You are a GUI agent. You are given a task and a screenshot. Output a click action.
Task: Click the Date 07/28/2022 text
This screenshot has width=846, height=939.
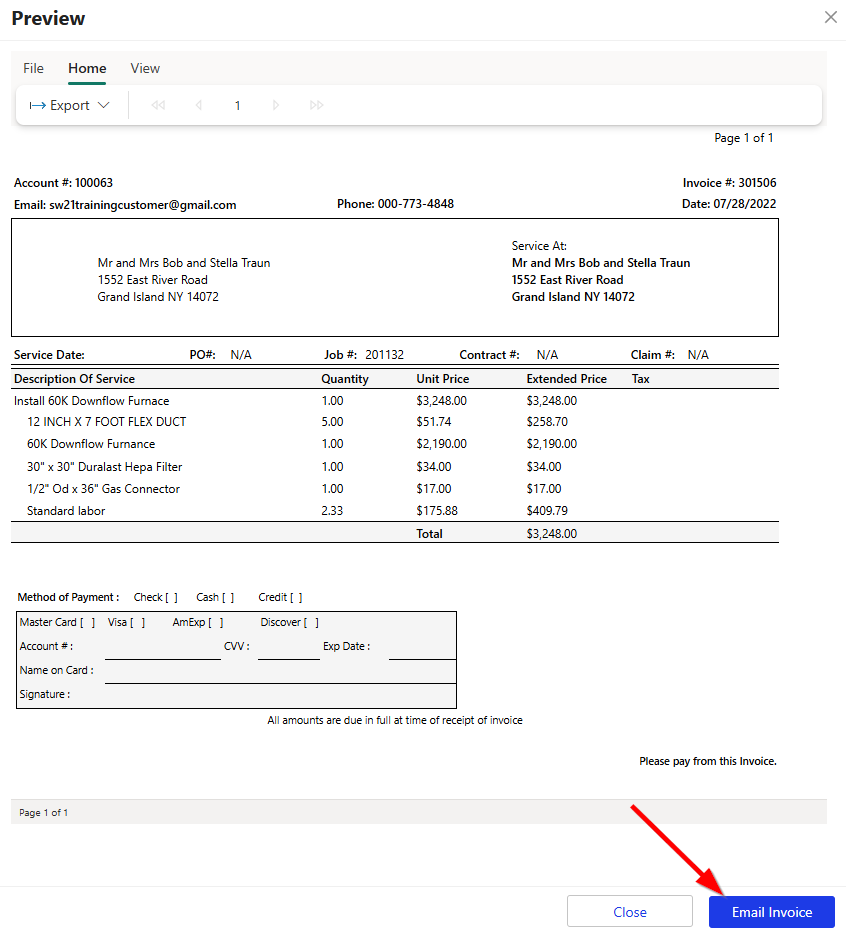[x=729, y=204]
